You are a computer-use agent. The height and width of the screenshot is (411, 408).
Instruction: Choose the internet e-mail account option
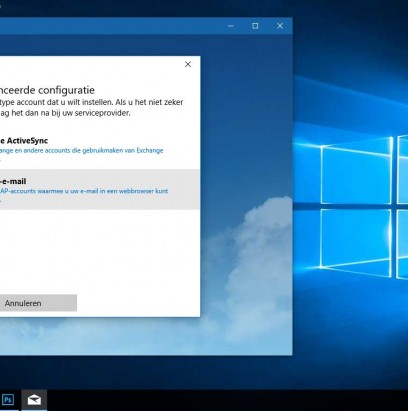coord(100,189)
